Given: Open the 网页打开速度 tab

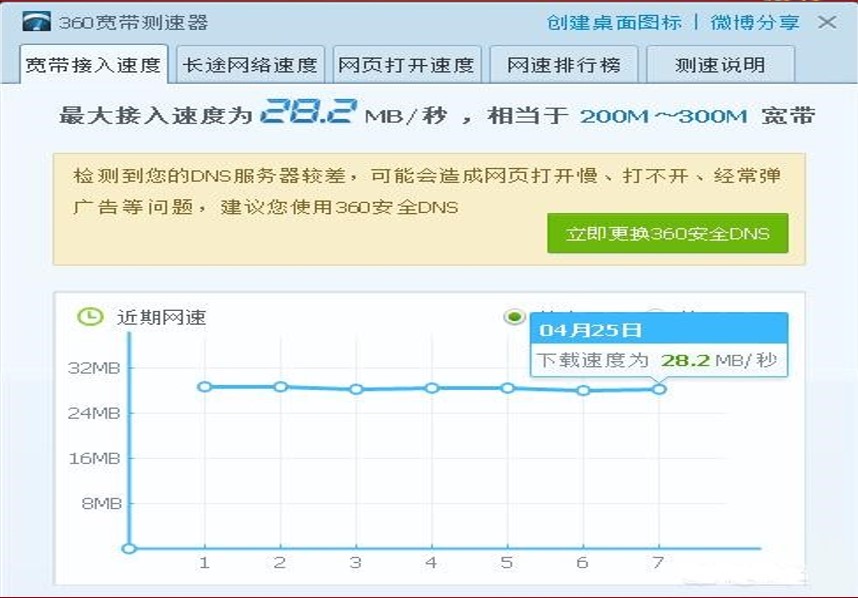Looking at the screenshot, I should click(411, 62).
